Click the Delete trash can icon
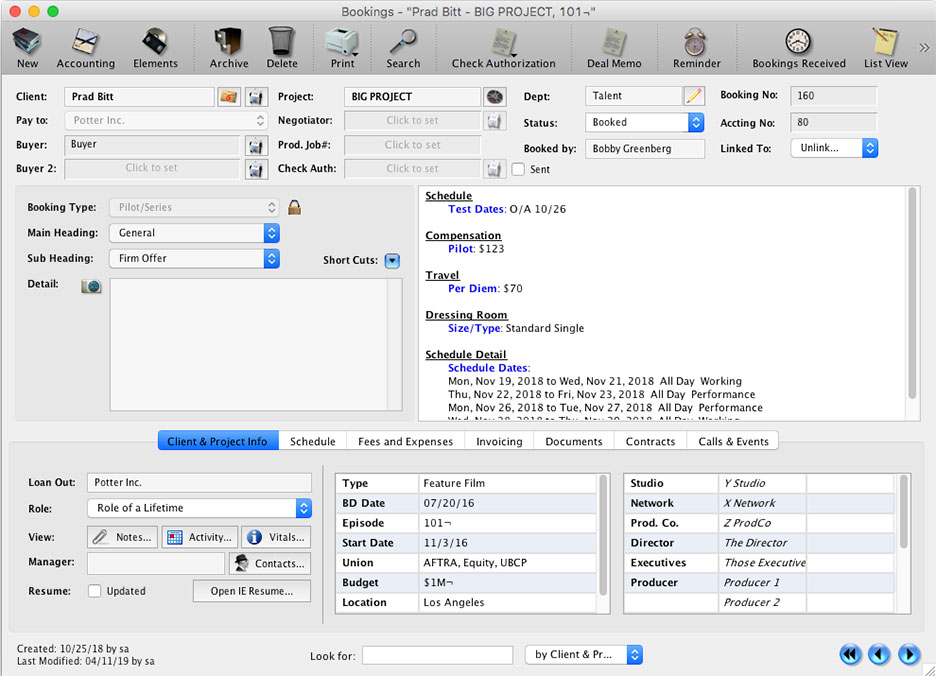 pos(282,48)
